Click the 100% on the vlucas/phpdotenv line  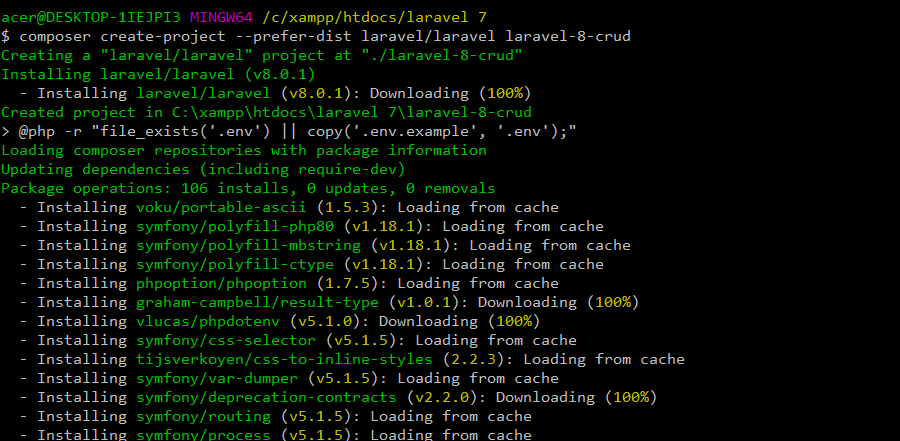coord(514,320)
